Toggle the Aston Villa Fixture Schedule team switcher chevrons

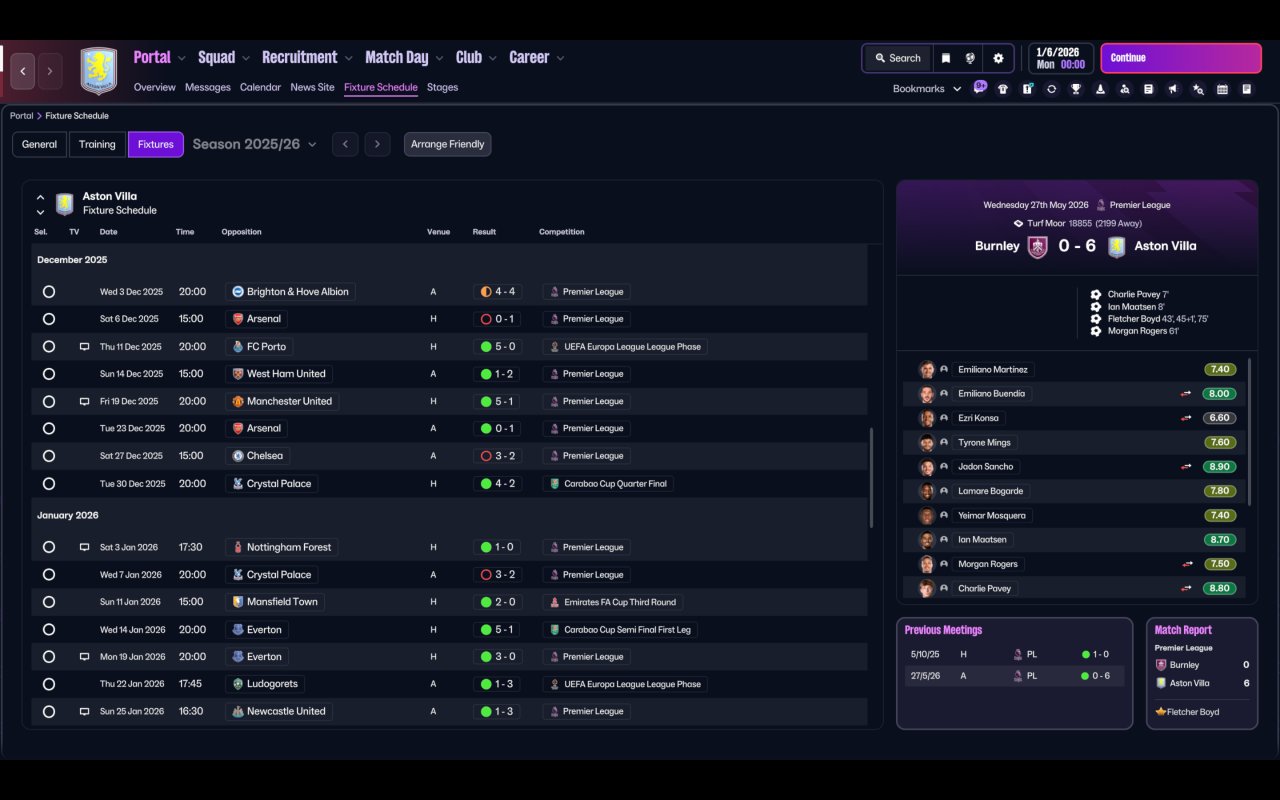[x=40, y=204]
